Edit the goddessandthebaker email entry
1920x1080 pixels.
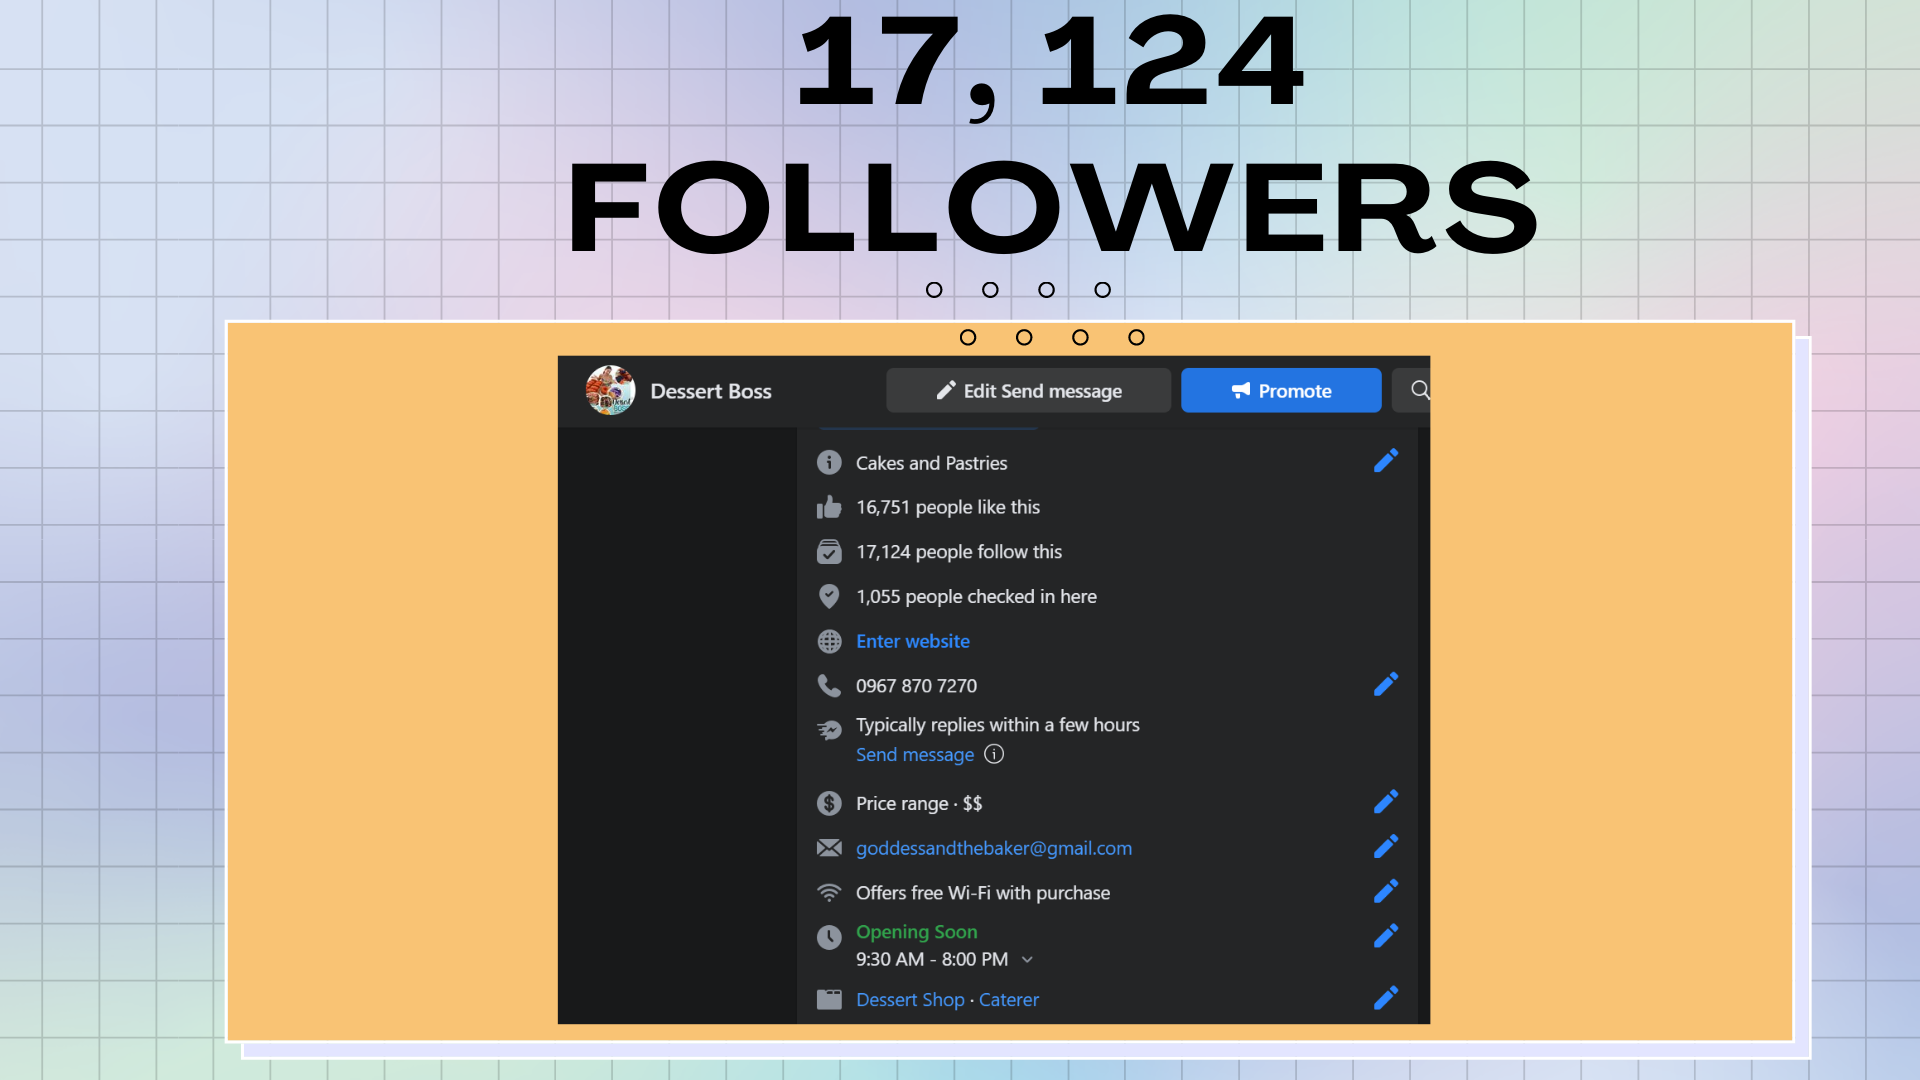tap(1385, 847)
